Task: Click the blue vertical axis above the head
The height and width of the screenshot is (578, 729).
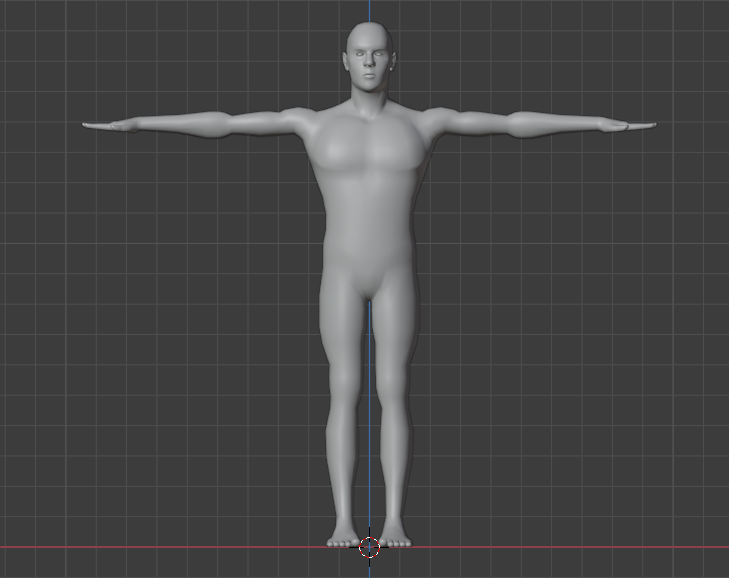Action: point(369,10)
